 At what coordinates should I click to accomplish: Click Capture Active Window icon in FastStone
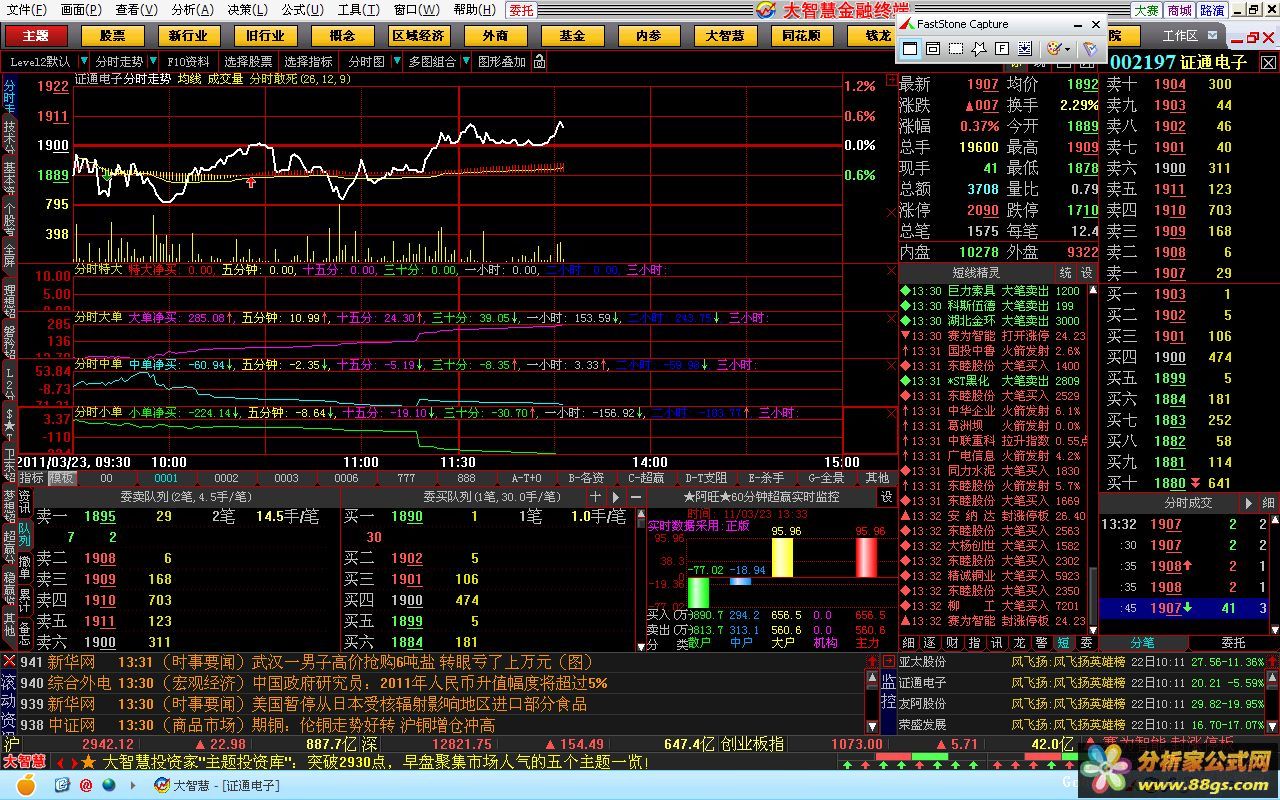pos(910,48)
